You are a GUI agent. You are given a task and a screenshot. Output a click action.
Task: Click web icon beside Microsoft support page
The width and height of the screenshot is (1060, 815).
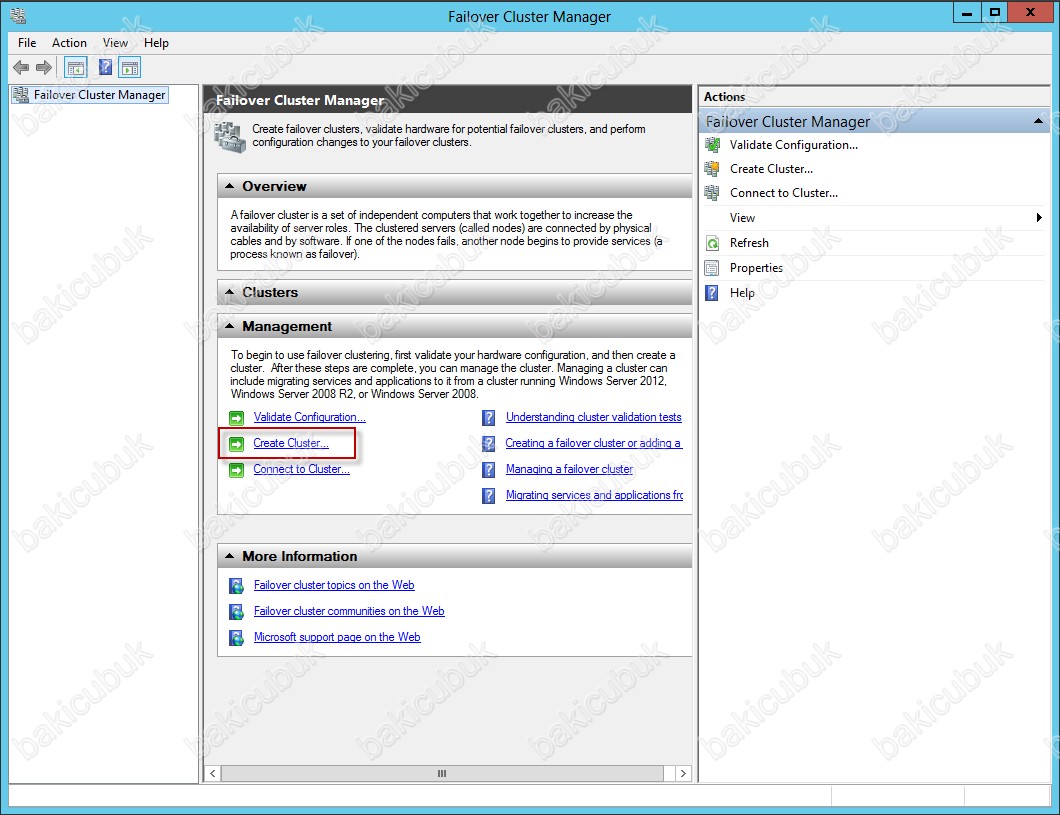pyautogui.click(x=236, y=637)
